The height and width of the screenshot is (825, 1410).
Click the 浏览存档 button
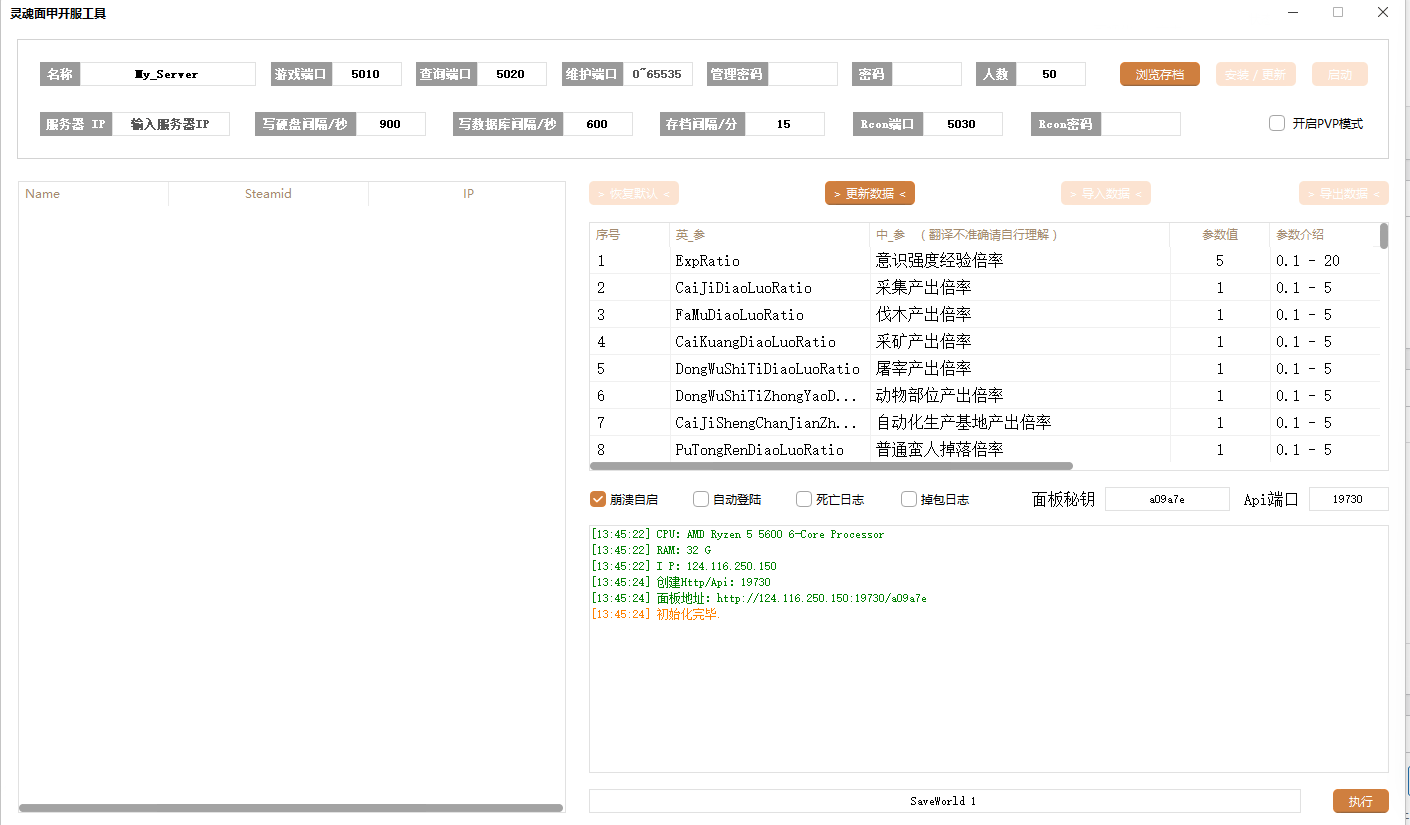[x=1159, y=74]
